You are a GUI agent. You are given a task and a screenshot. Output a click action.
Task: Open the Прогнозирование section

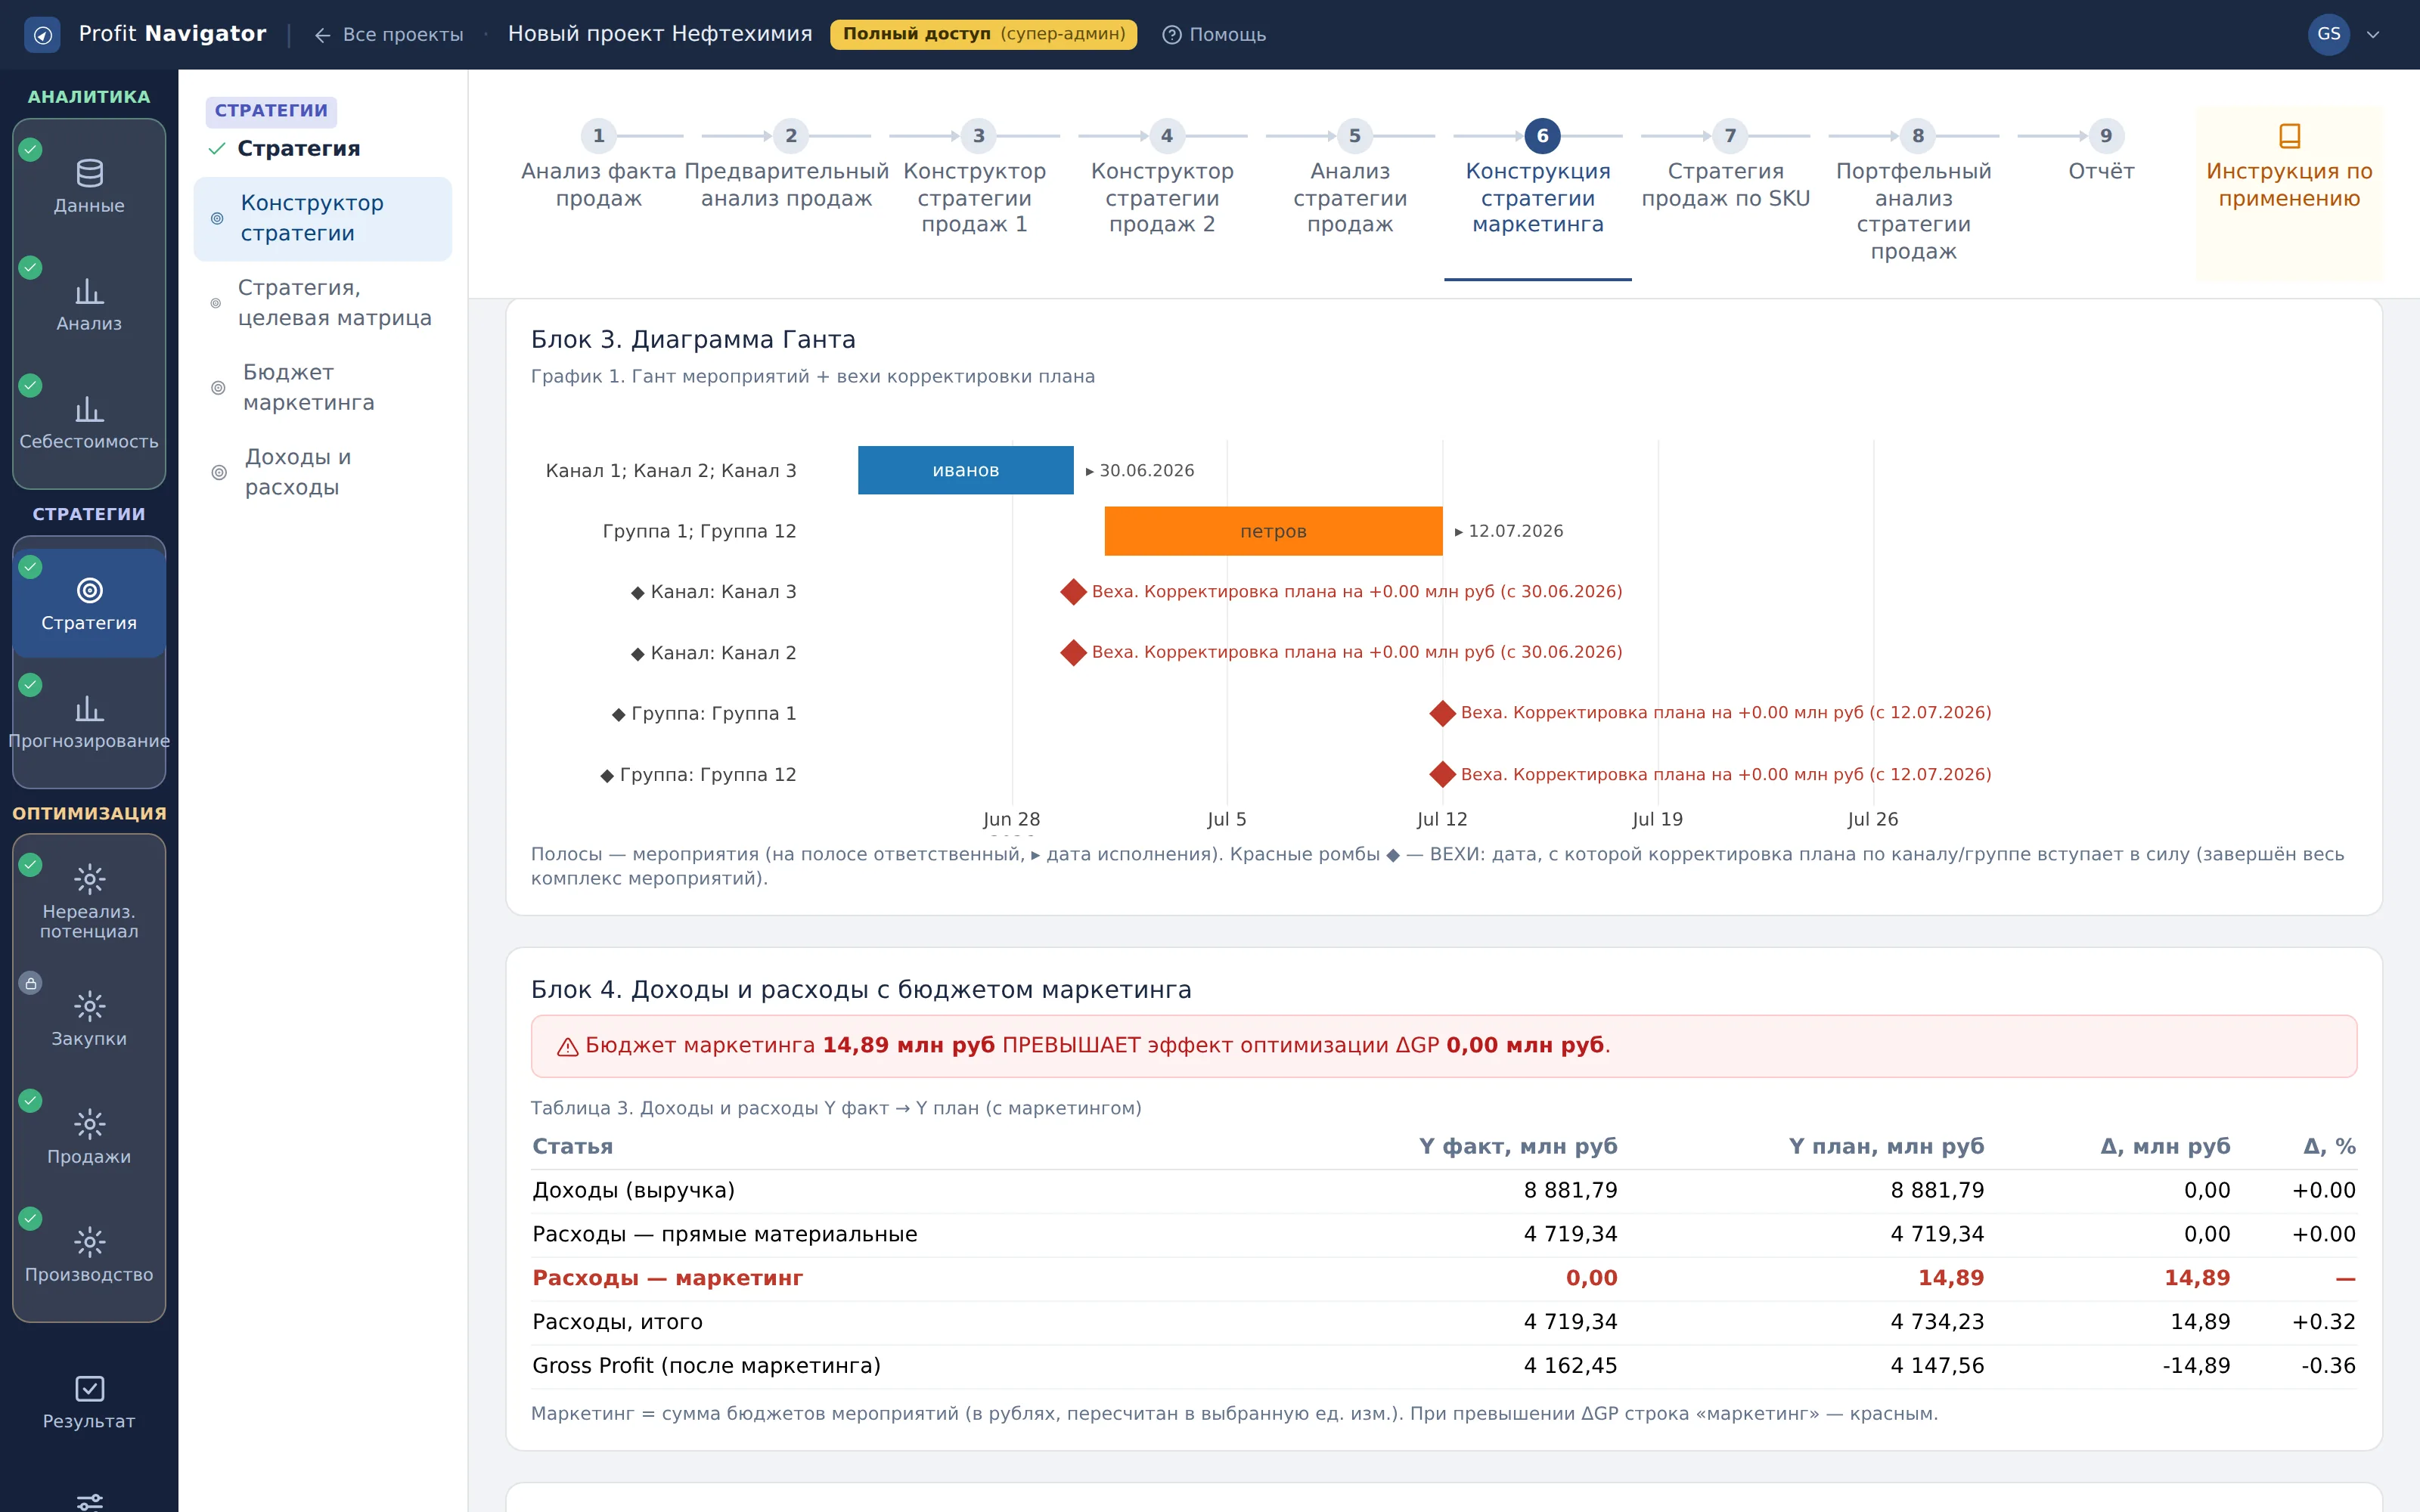[89, 722]
